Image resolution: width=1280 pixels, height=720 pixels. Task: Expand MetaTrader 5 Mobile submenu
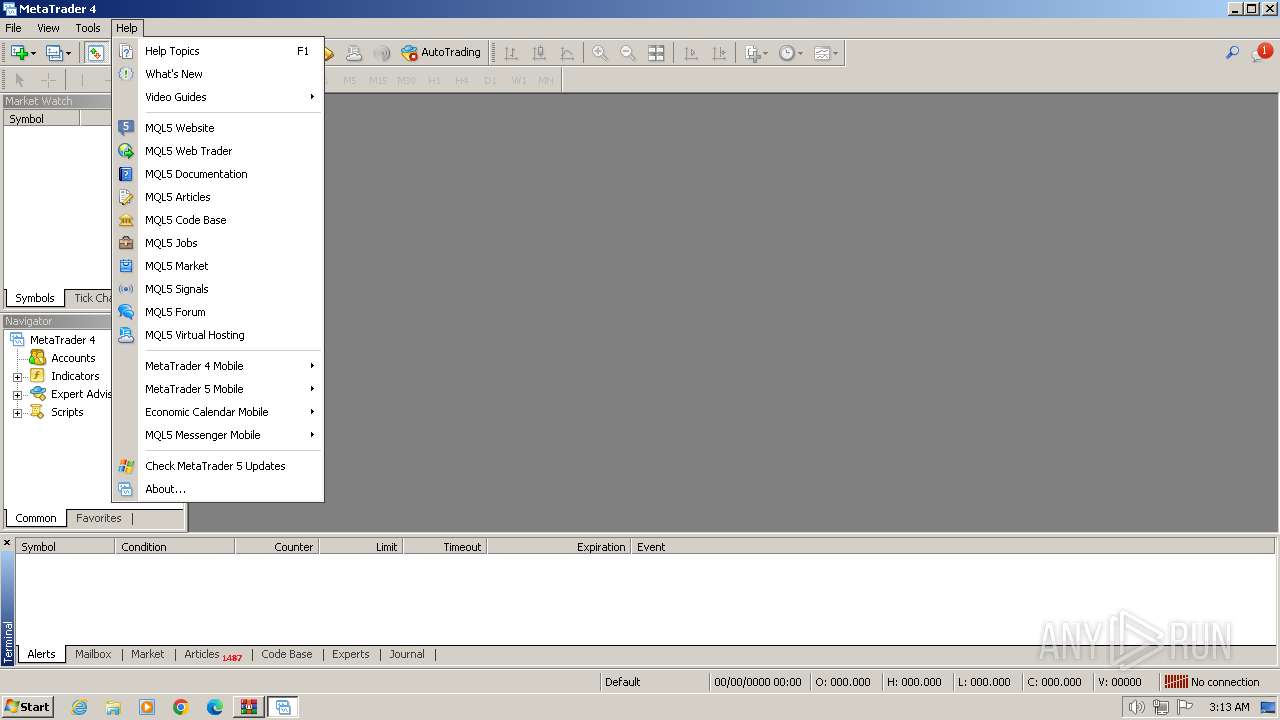tap(218, 389)
